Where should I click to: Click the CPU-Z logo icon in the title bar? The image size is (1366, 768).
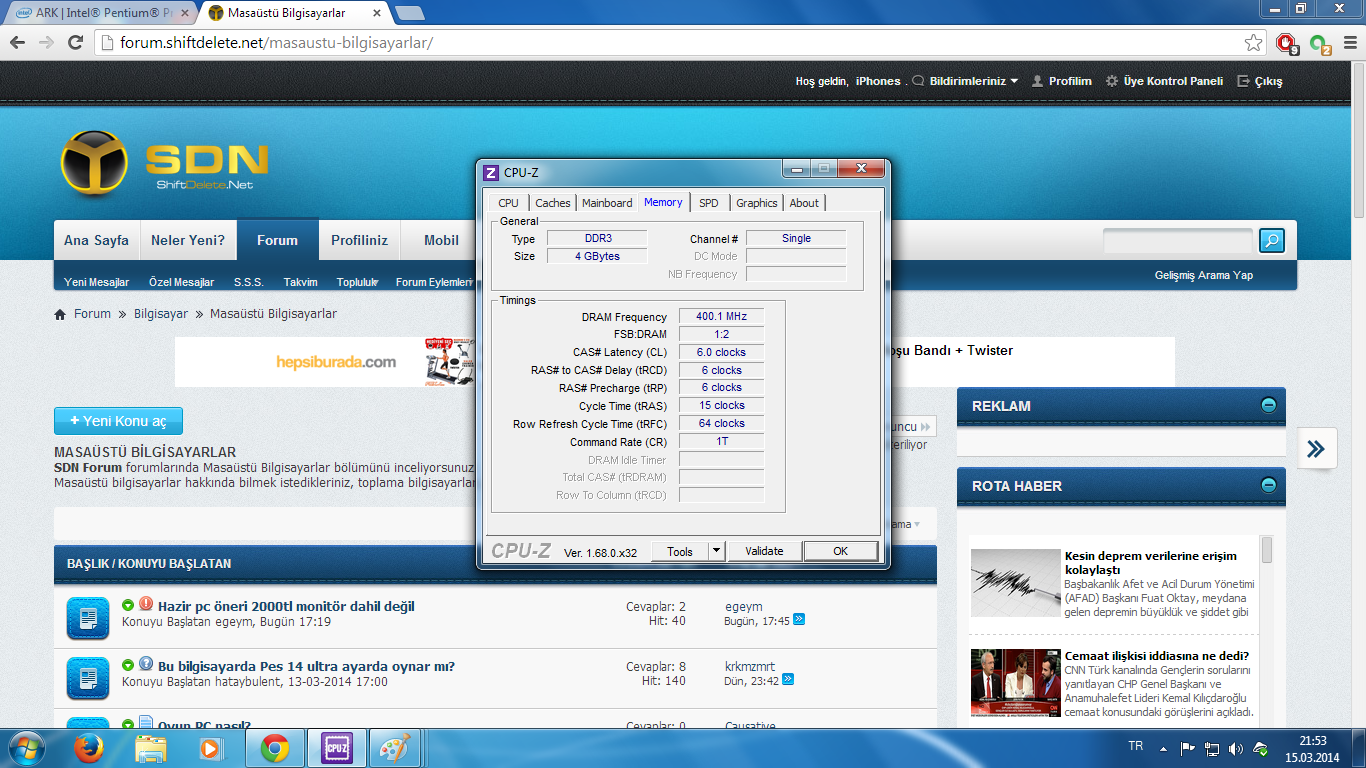(491, 173)
